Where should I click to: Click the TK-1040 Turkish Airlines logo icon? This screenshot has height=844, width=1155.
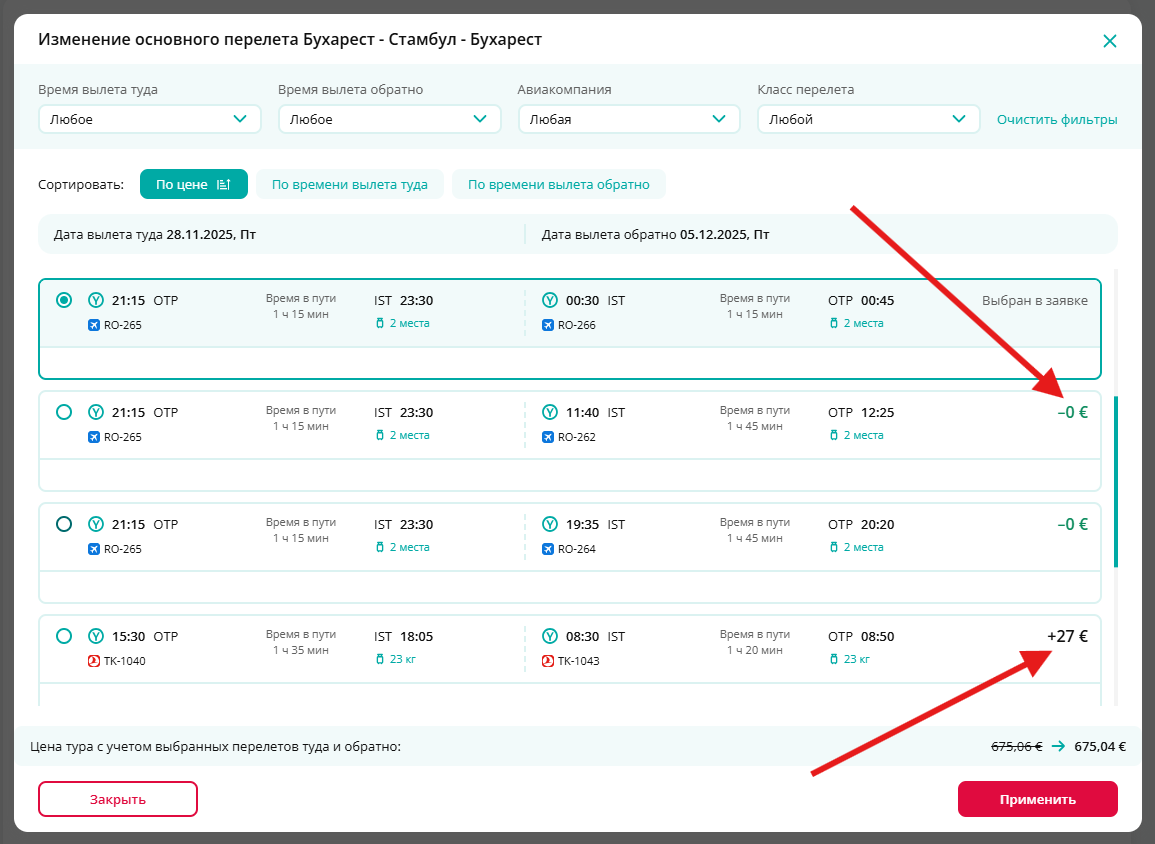coord(95,661)
